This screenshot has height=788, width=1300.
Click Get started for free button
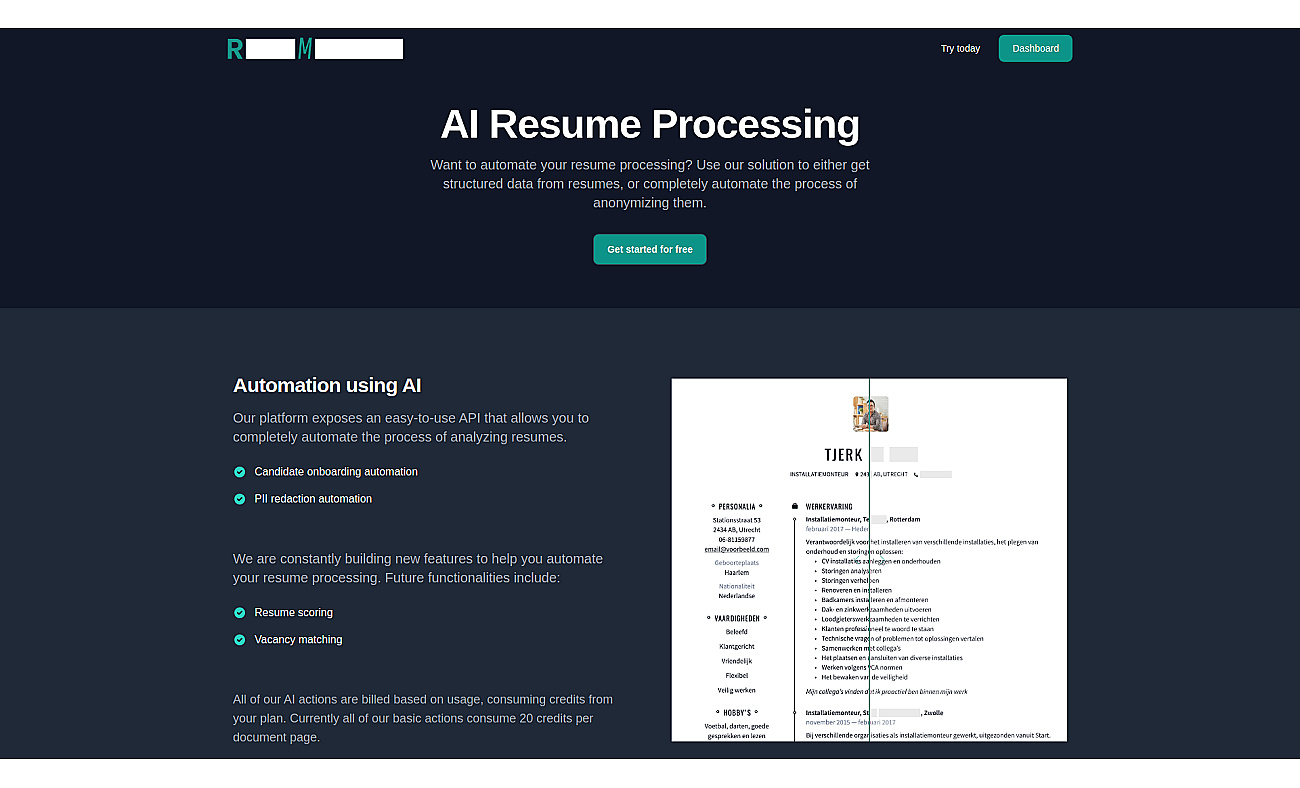tap(650, 249)
